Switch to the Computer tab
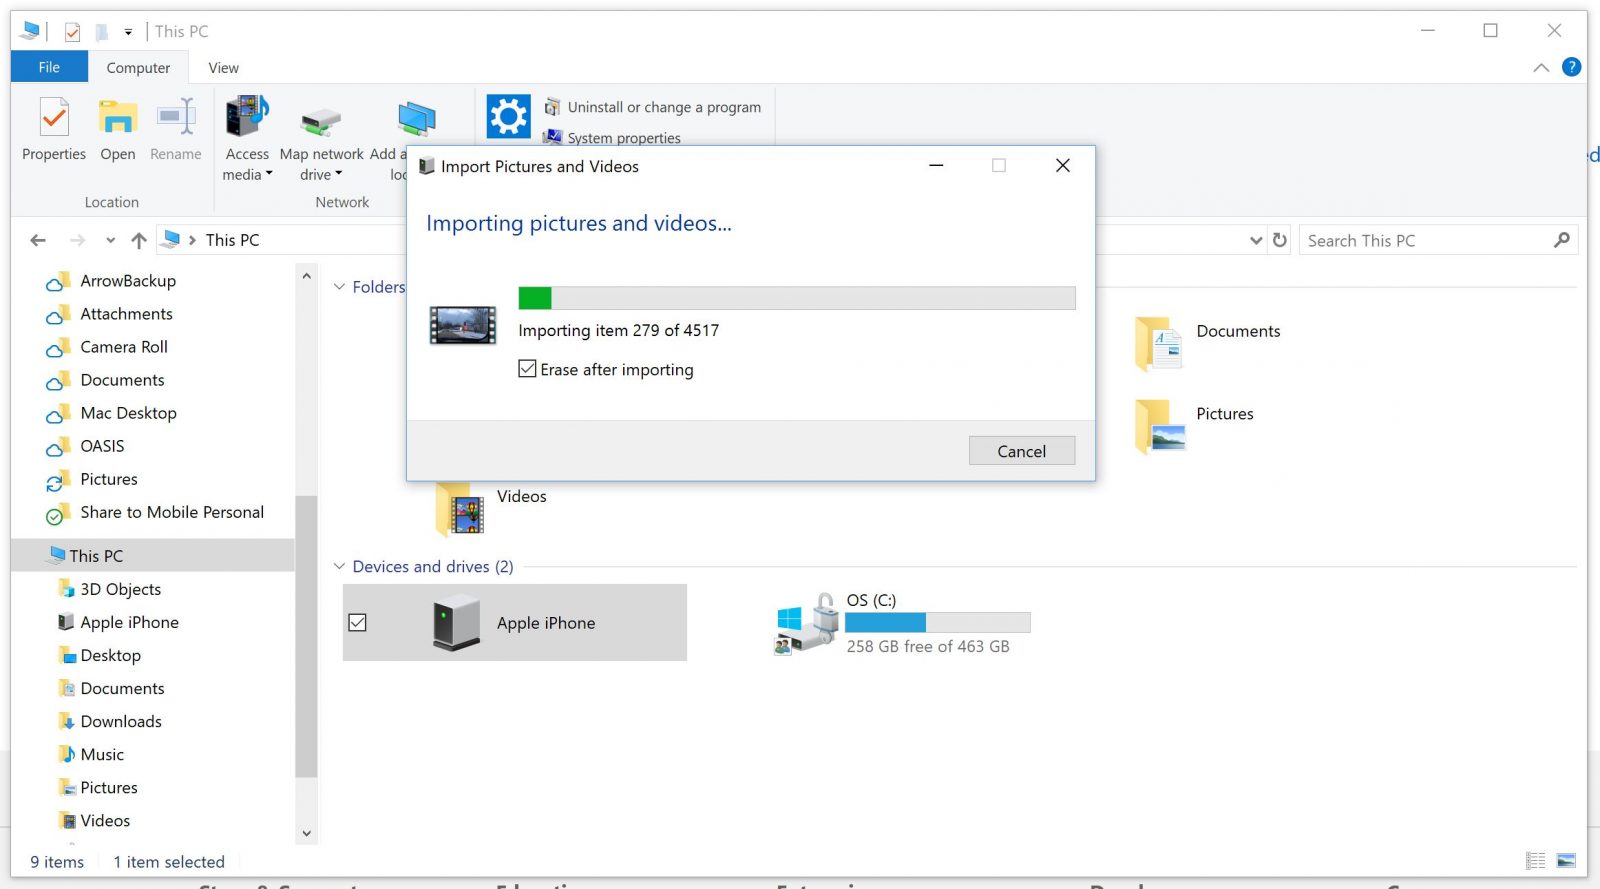 [138, 68]
